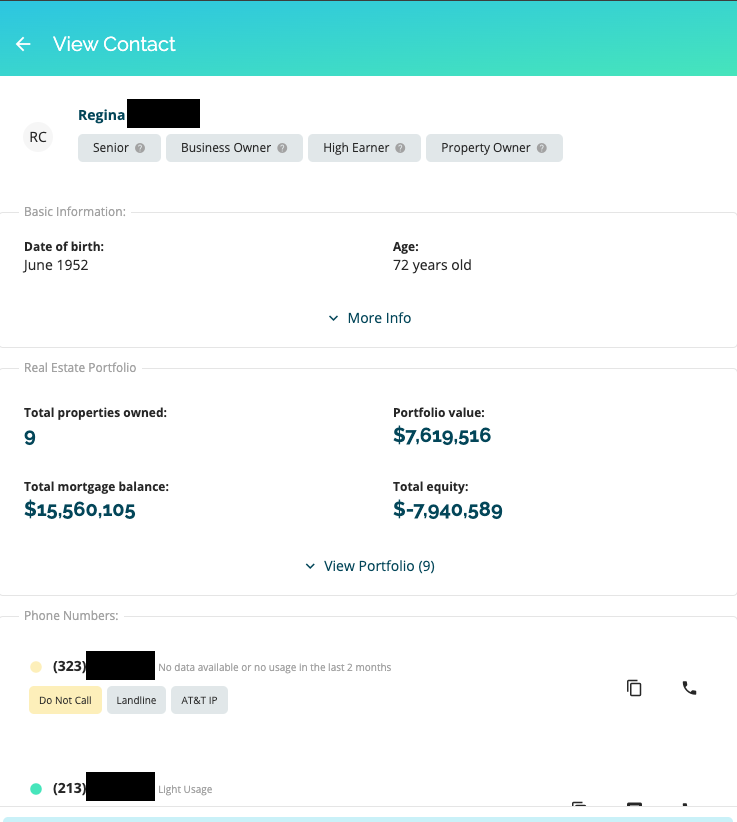Click the Phone Numbers heading
Image resolution: width=737 pixels, height=822 pixels.
[71, 615]
